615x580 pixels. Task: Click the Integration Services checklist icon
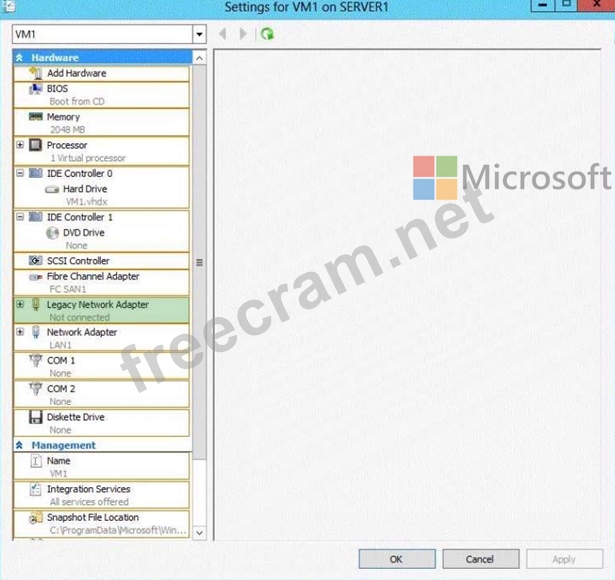tap(36, 489)
